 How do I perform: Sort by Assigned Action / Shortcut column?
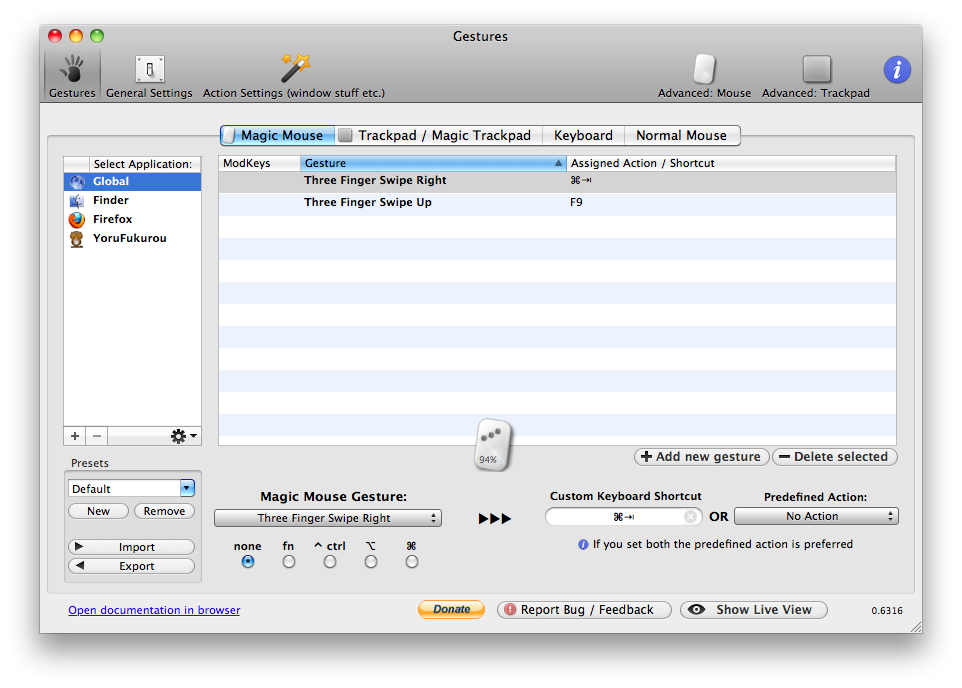[731, 163]
